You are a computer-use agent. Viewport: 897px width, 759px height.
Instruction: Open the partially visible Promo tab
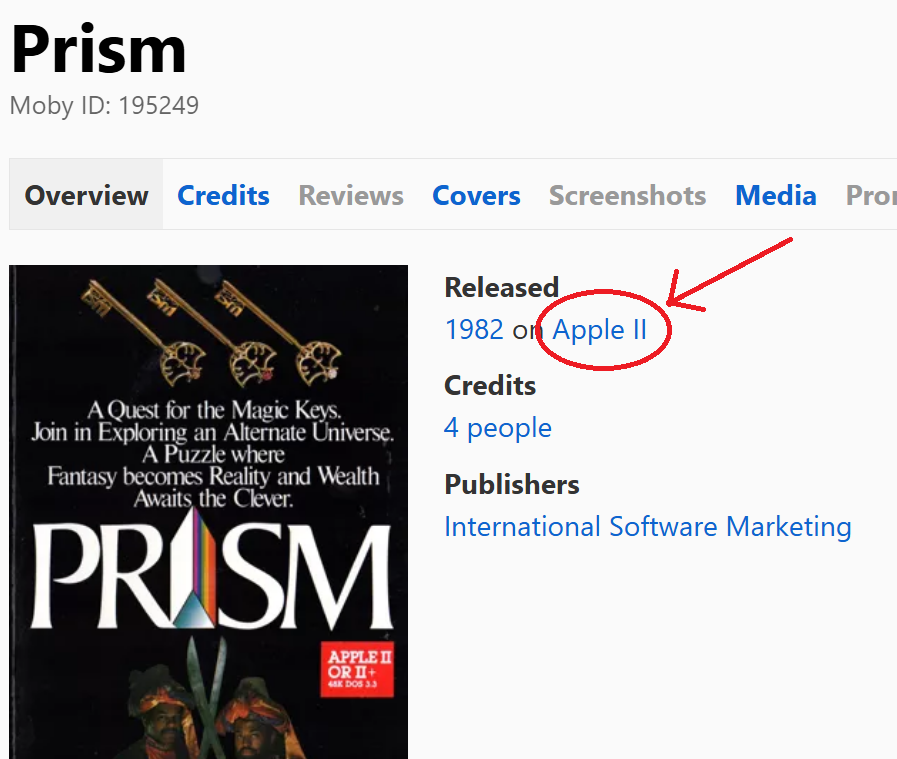pyautogui.click(x=871, y=196)
